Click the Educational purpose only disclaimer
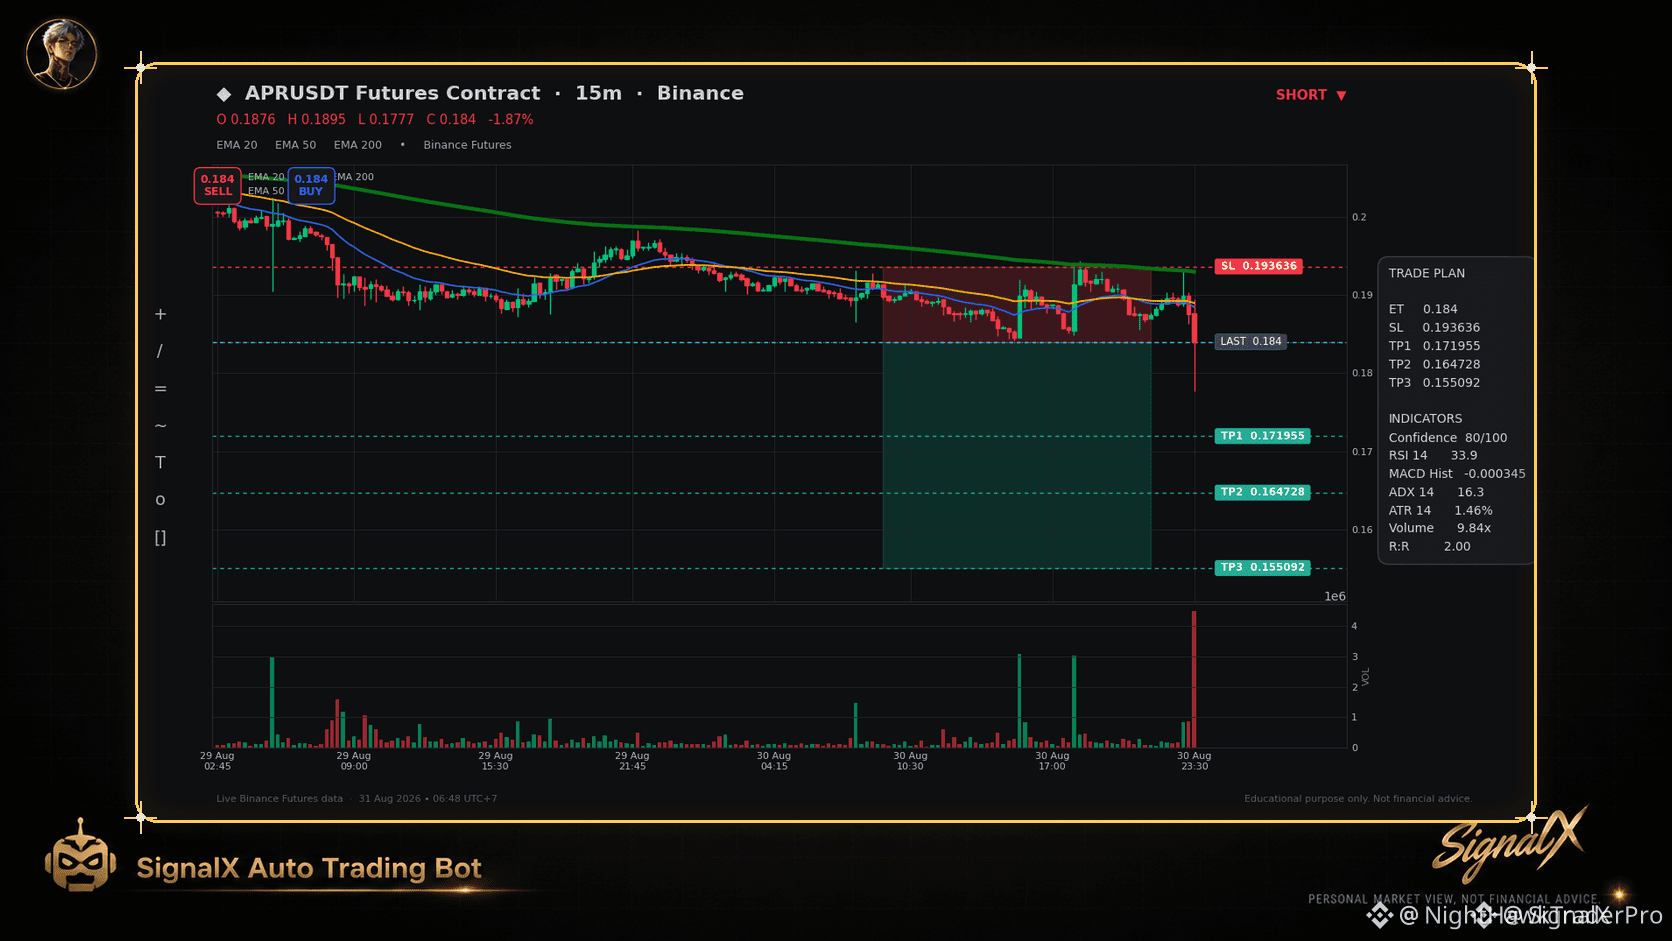The height and width of the screenshot is (941, 1672). (1358, 799)
